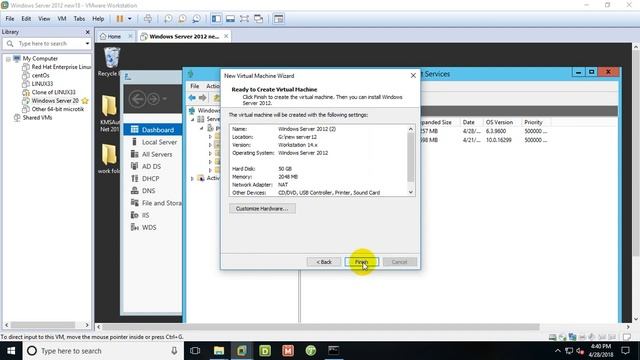Viewport: 640px width, 360px height.
Task: Select the KMSAuto folder on guest desktop
Action: [109, 113]
